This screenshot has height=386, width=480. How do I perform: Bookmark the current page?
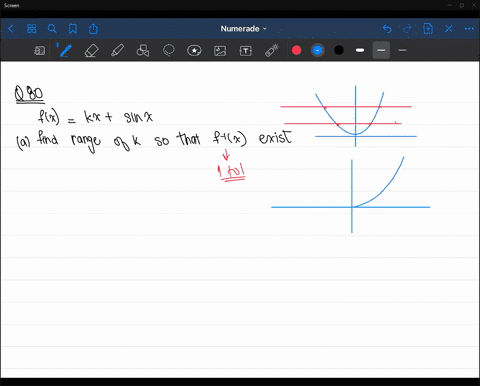pyautogui.click(x=73, y=29)
